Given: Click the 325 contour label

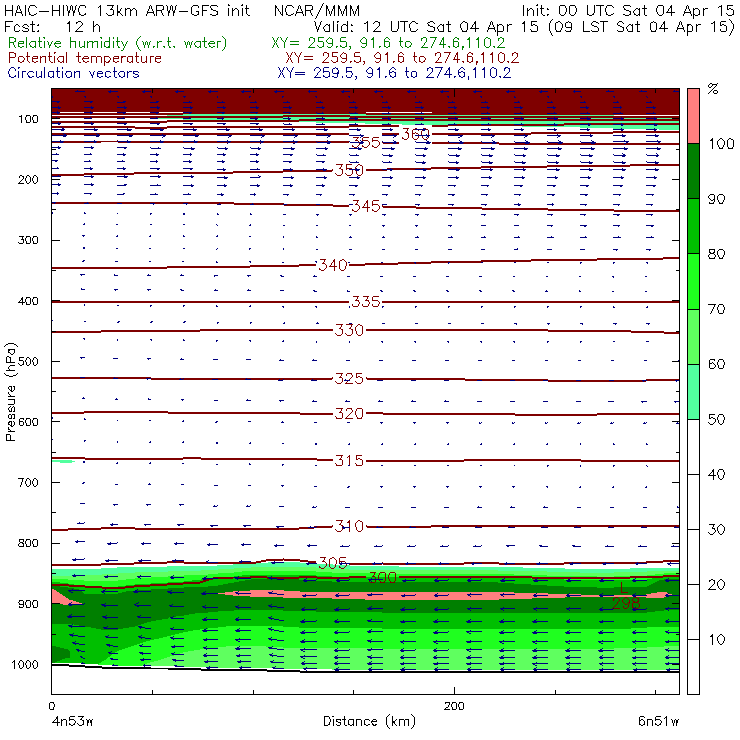Looking at the screenshot, I should point(349,378).
